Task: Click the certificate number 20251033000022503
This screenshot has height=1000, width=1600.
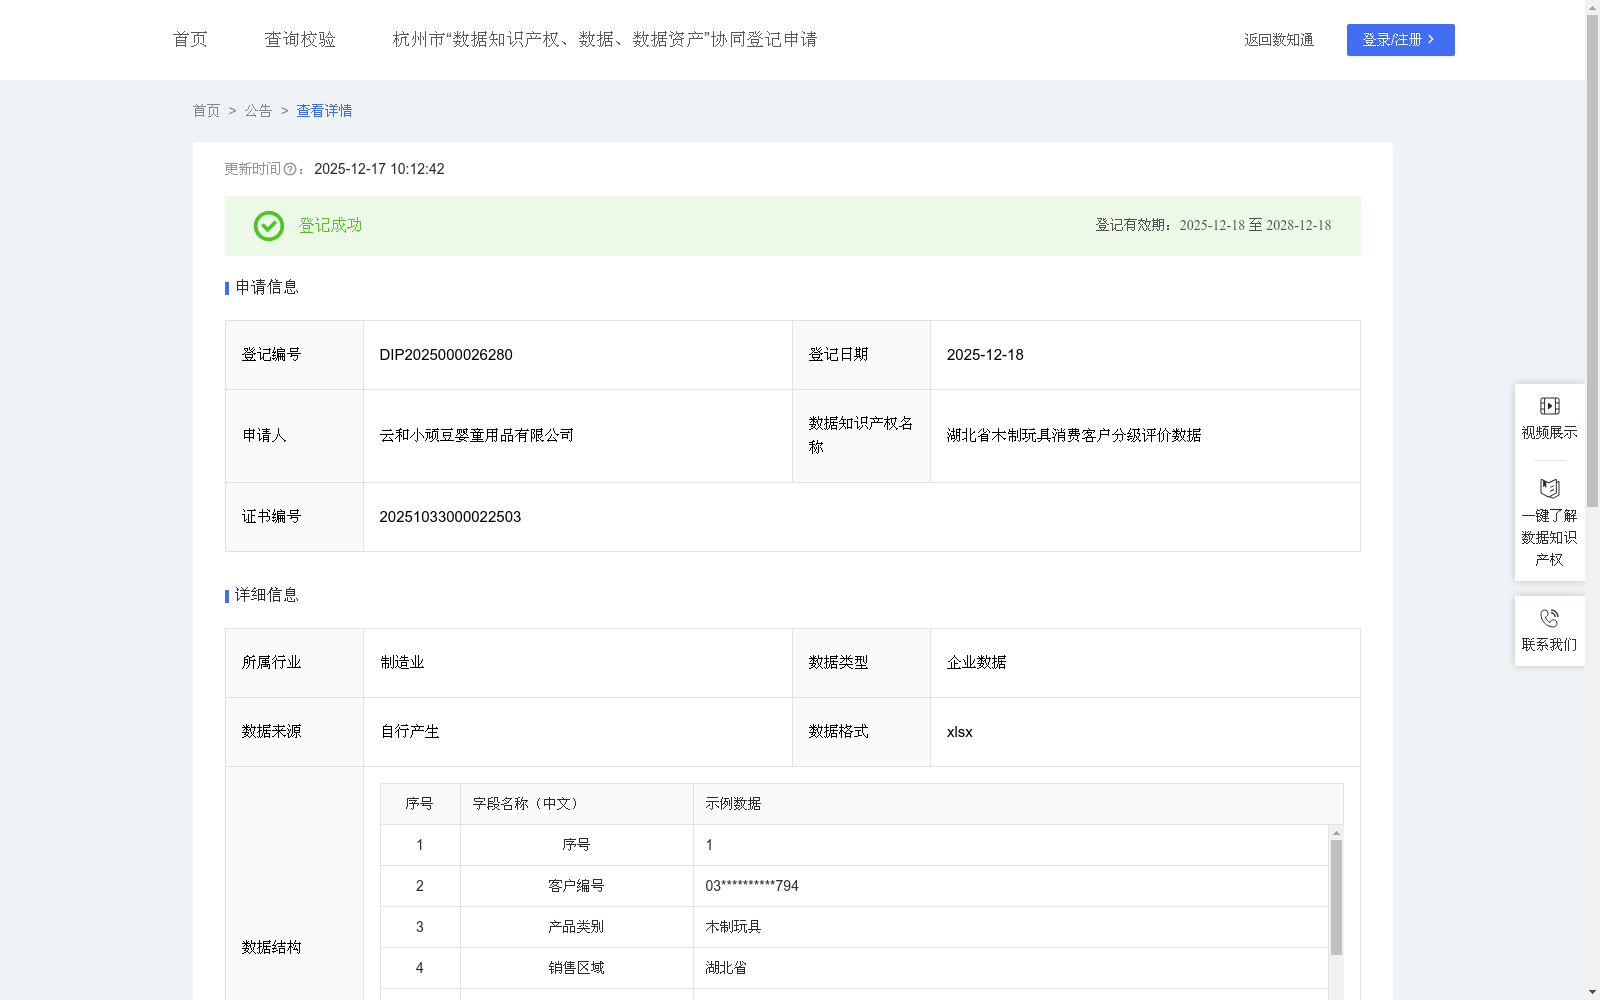Action: [450, 517]
